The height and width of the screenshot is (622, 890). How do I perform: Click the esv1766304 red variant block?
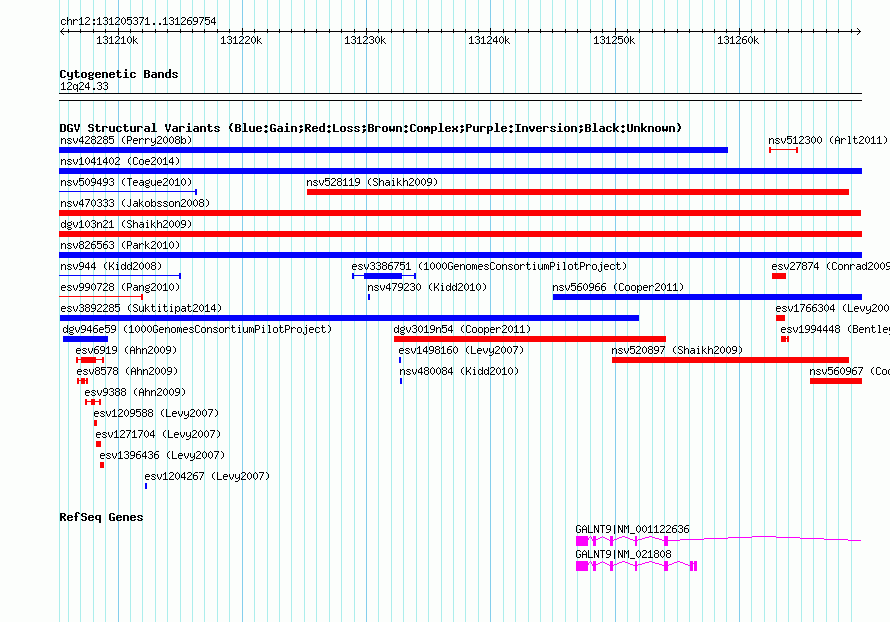780,318
